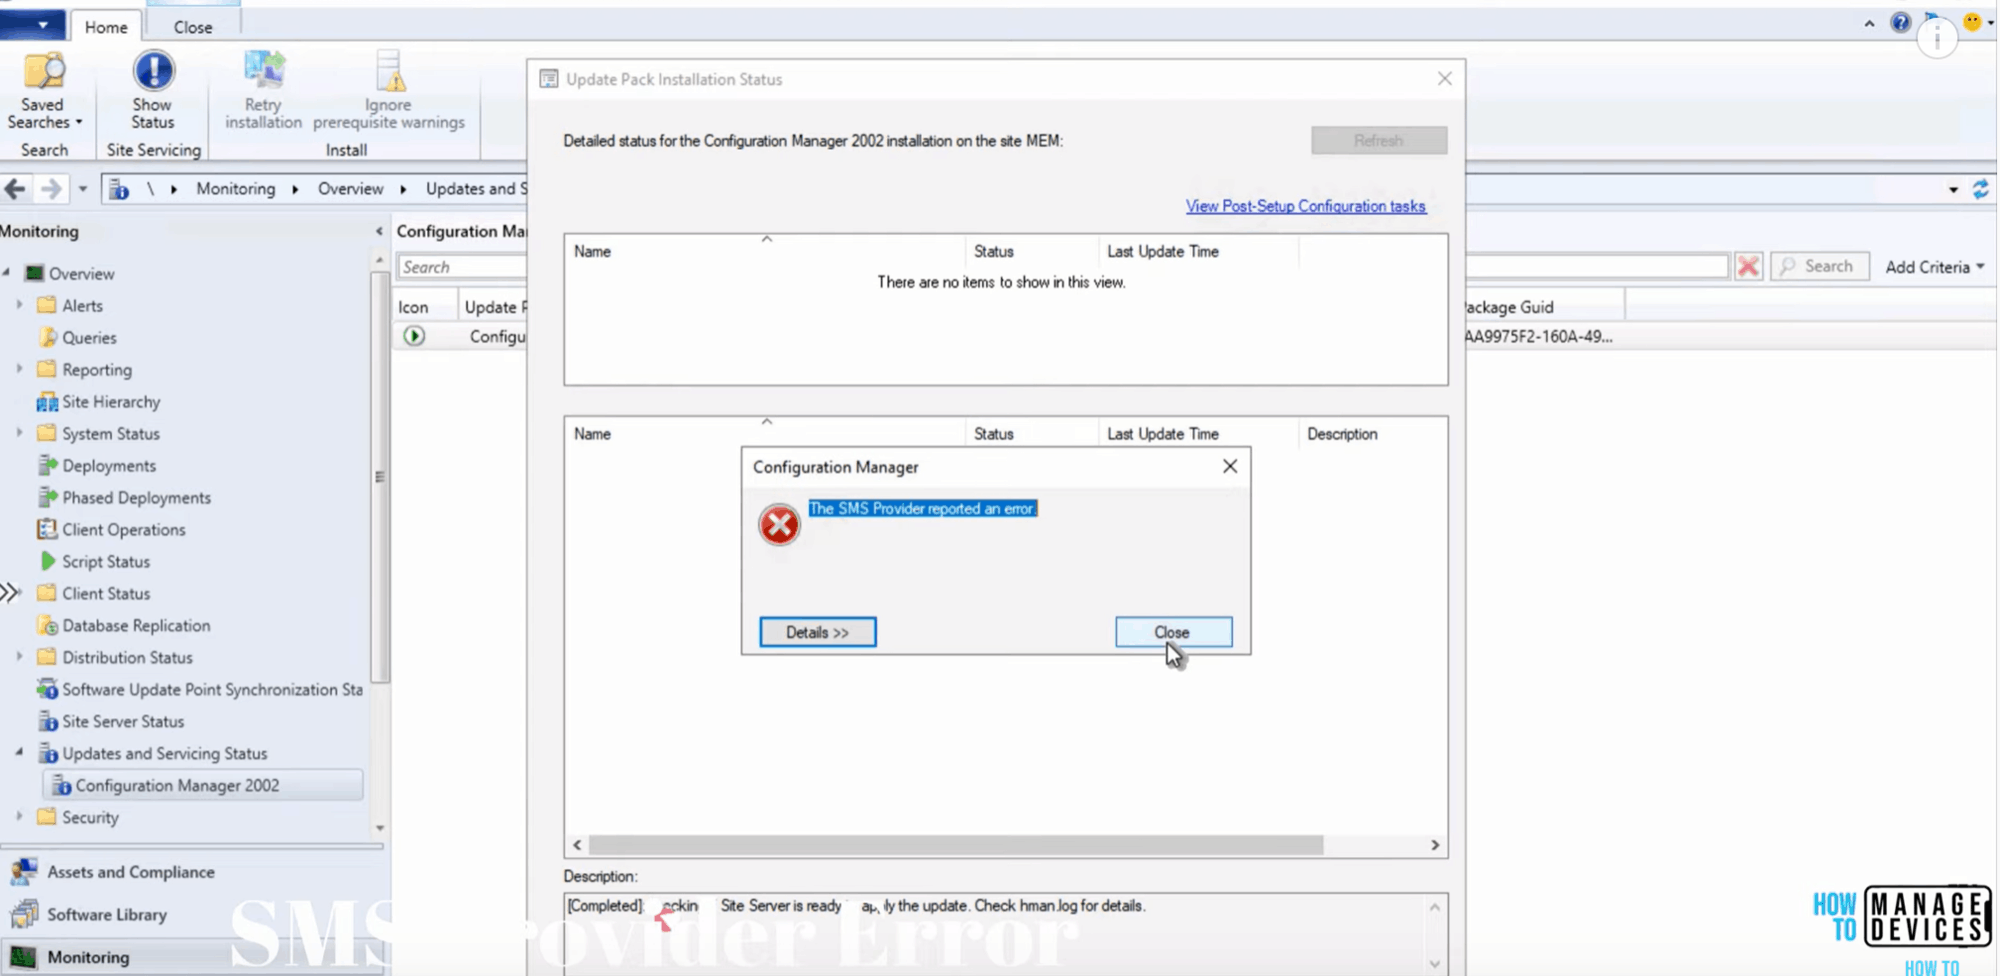The width and height of the screenshot is (2000, 976).
Task: Open the Add Criteria dropdown
Action: pyautogui.click(x=1934, y=267)
